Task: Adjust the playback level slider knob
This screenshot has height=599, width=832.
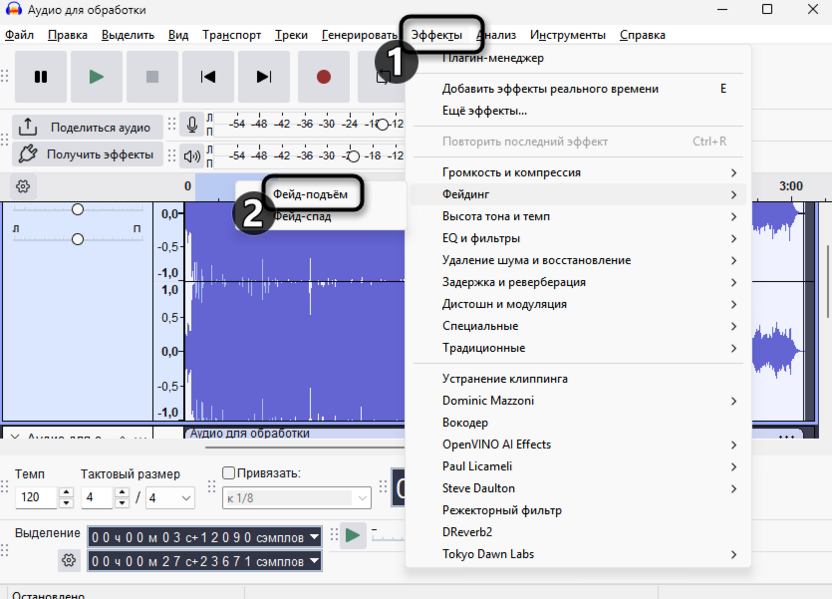Action: tap(353, 156)
